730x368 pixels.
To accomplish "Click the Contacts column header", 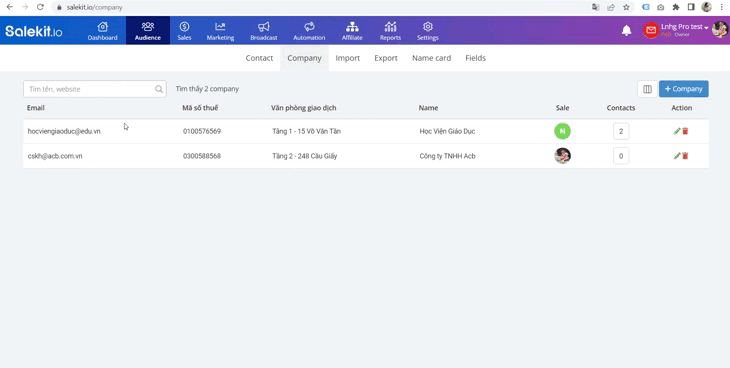I will click(x=621, y=108).
